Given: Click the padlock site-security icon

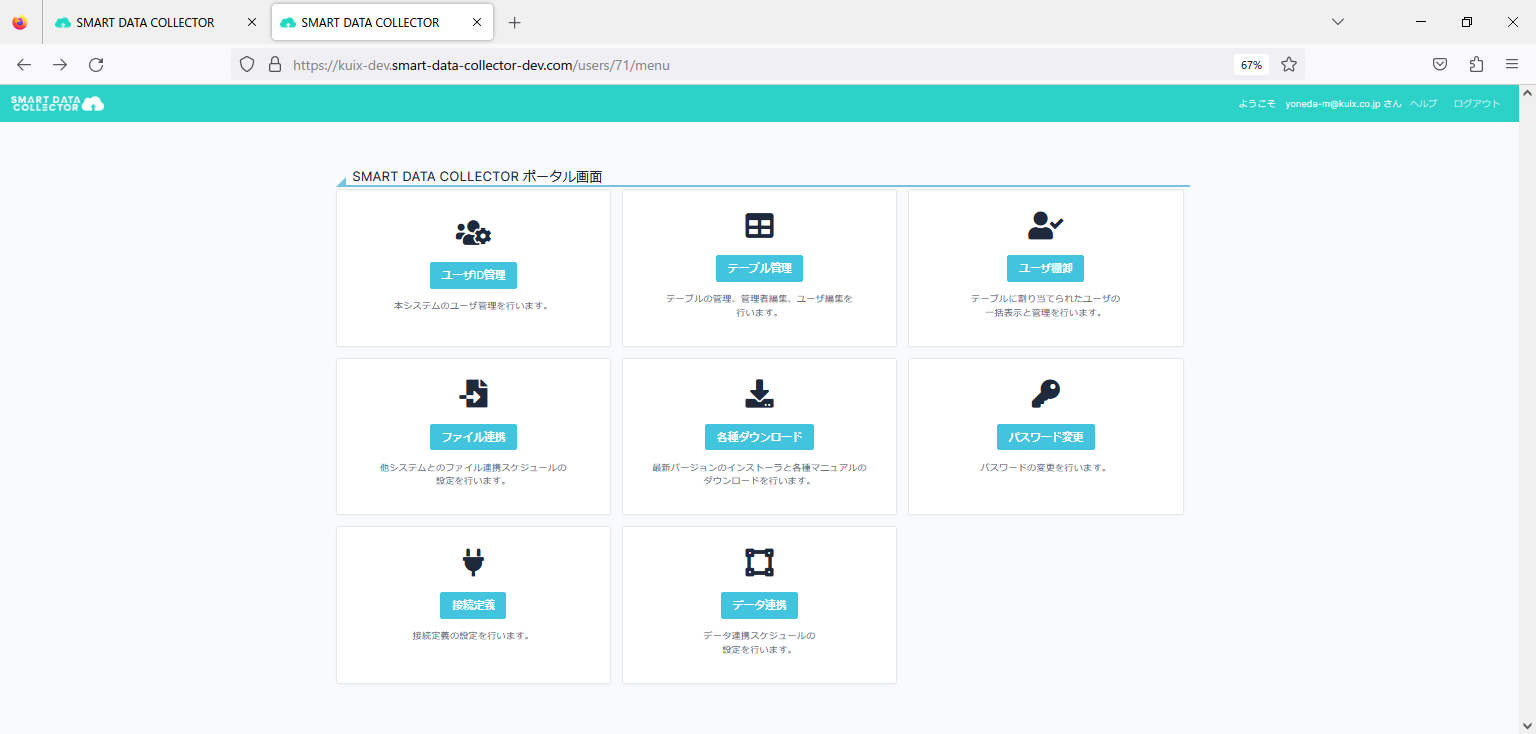Looking at the screenshot, I should pos(275,65).
